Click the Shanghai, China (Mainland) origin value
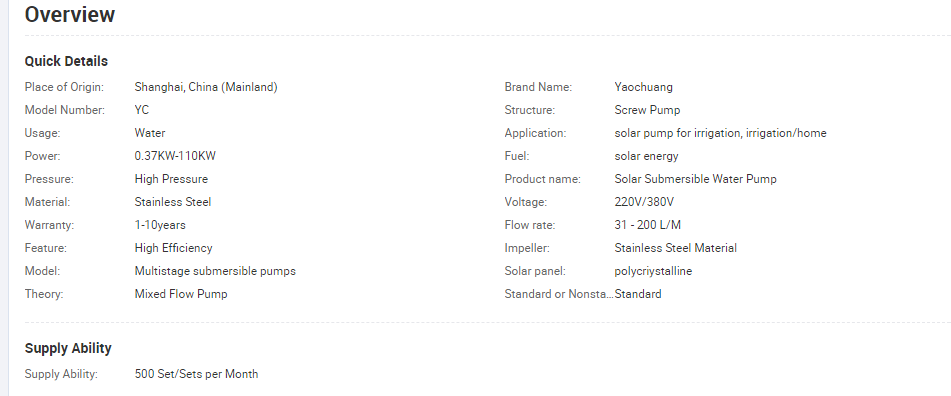Screen dimensions: 951x396 (206, 87)
